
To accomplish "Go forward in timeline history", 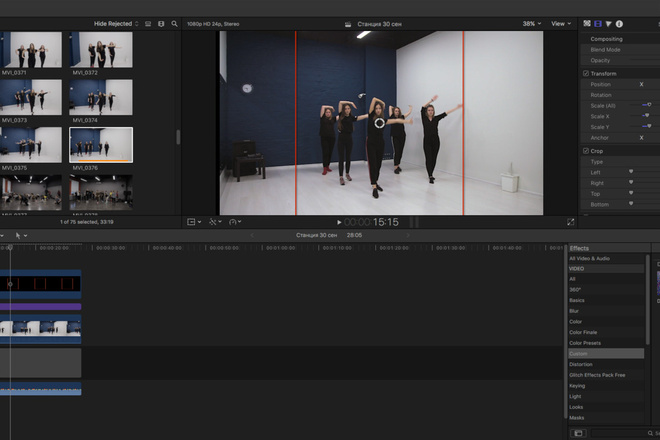I will click(407, 235).
